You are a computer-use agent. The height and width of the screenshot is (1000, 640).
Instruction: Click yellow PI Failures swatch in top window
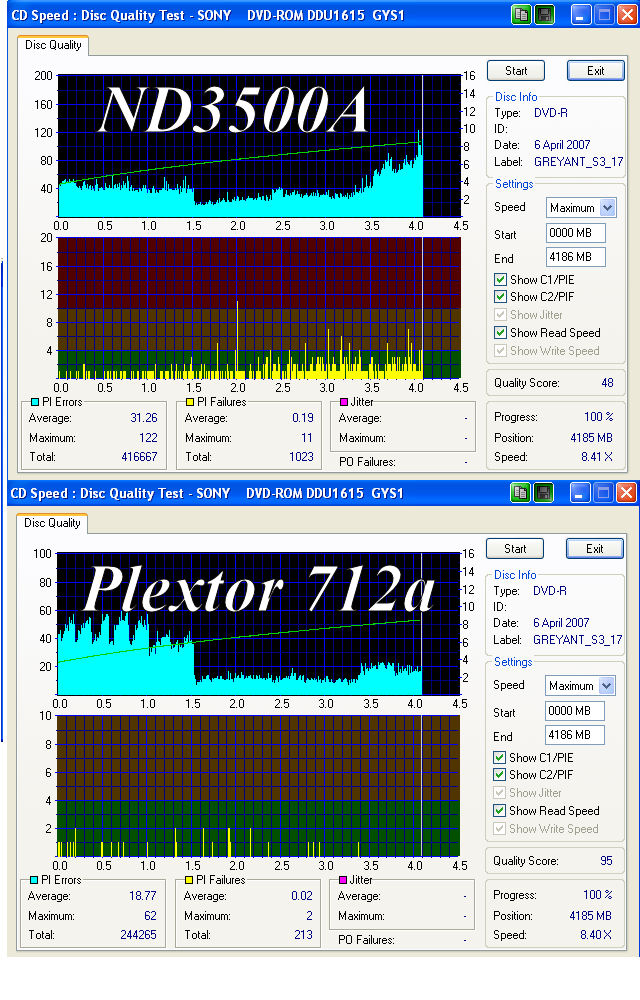190,402
